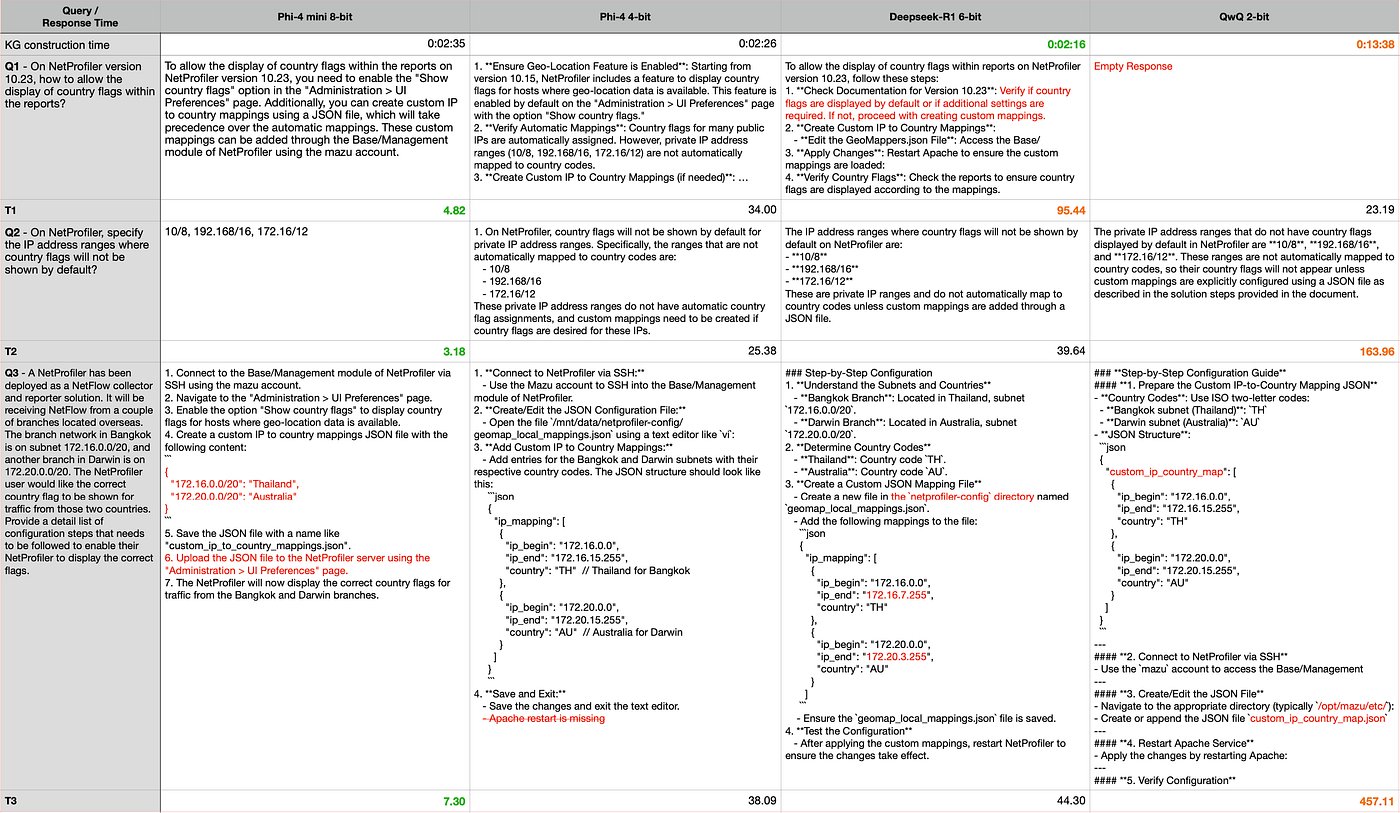Click red '/opt/mazu/etc/' path in QwQ answer

click(x=1355, y=706)
